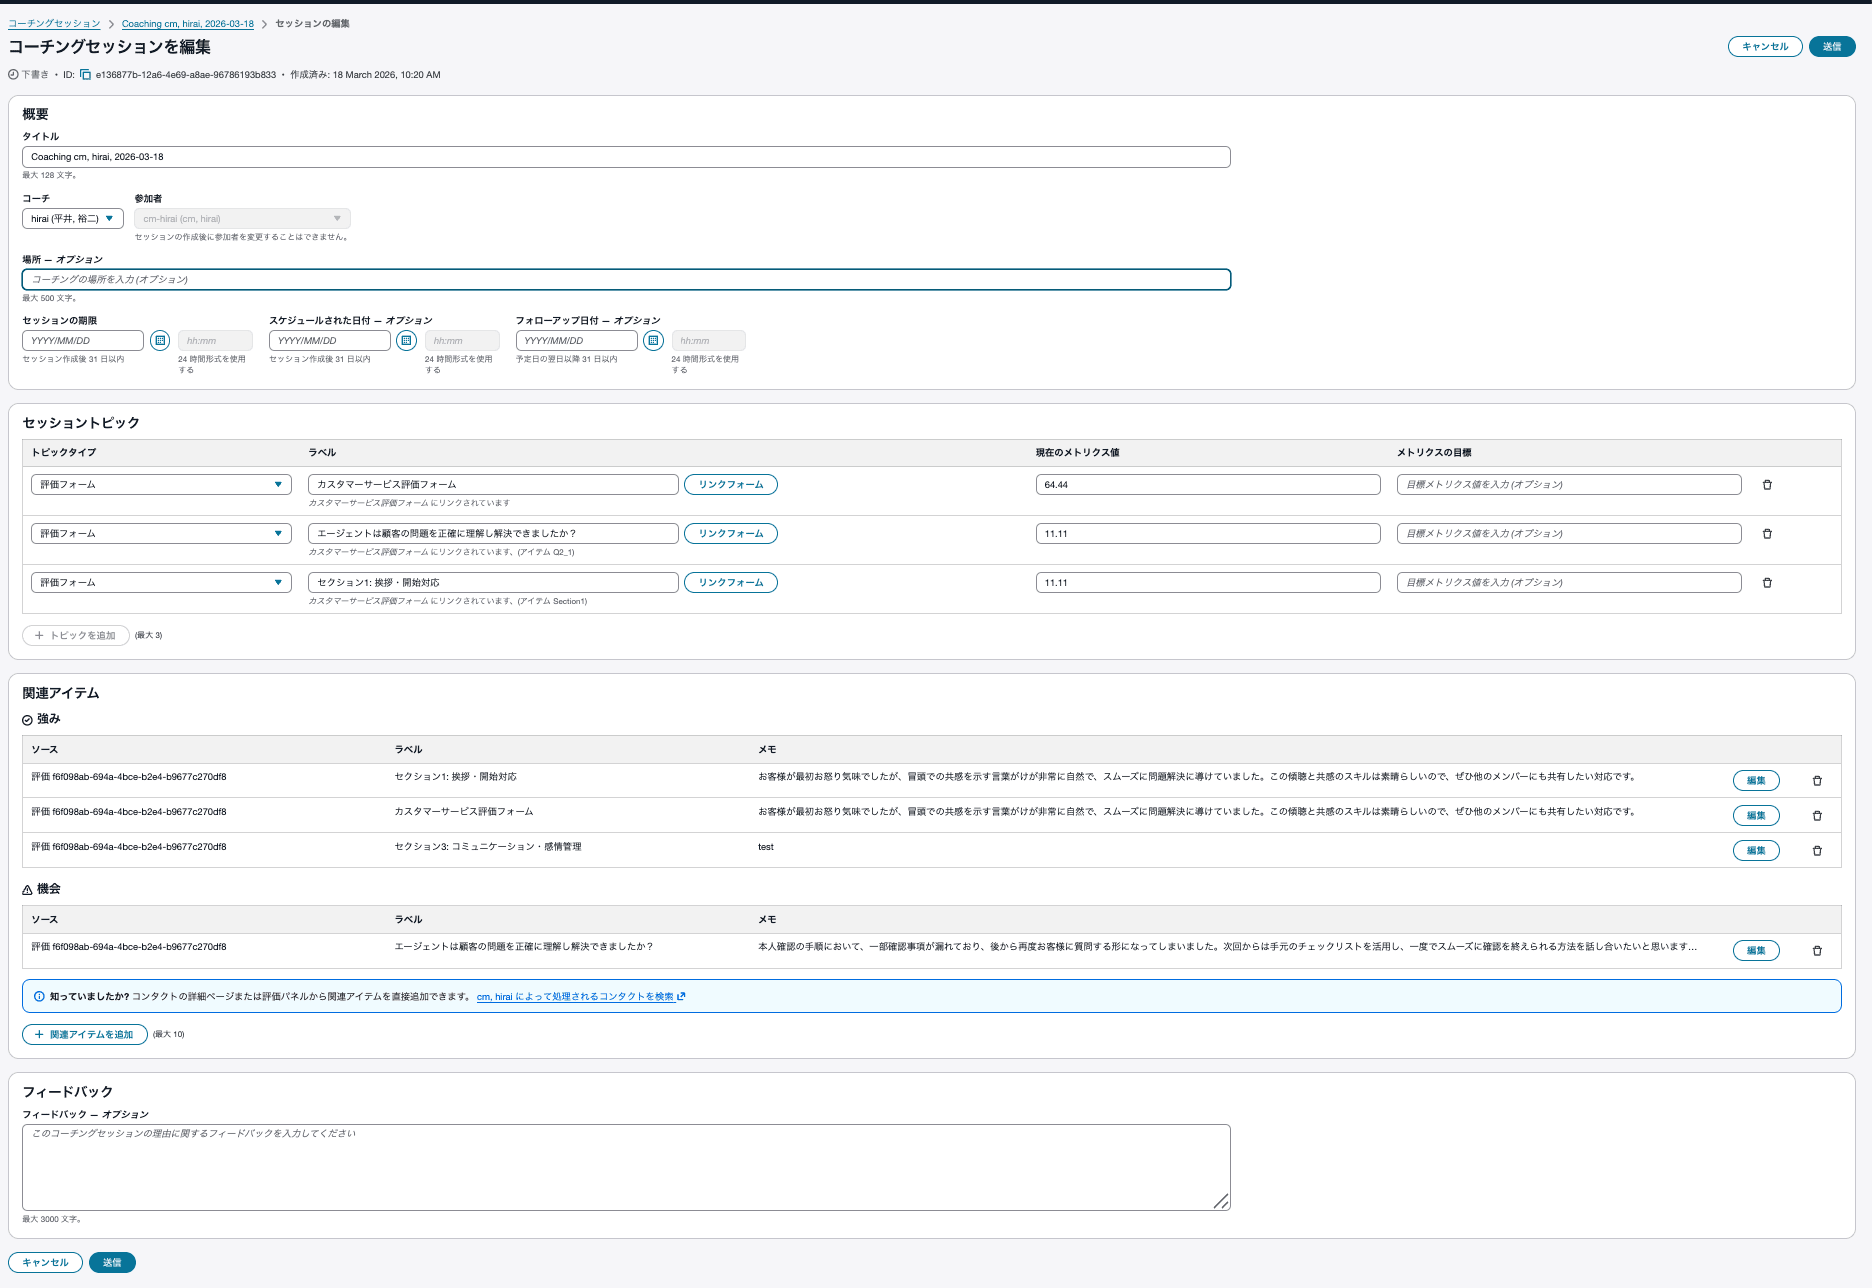Click the top 送信 button
1872x1288 pixels.
click(1831, 47)
